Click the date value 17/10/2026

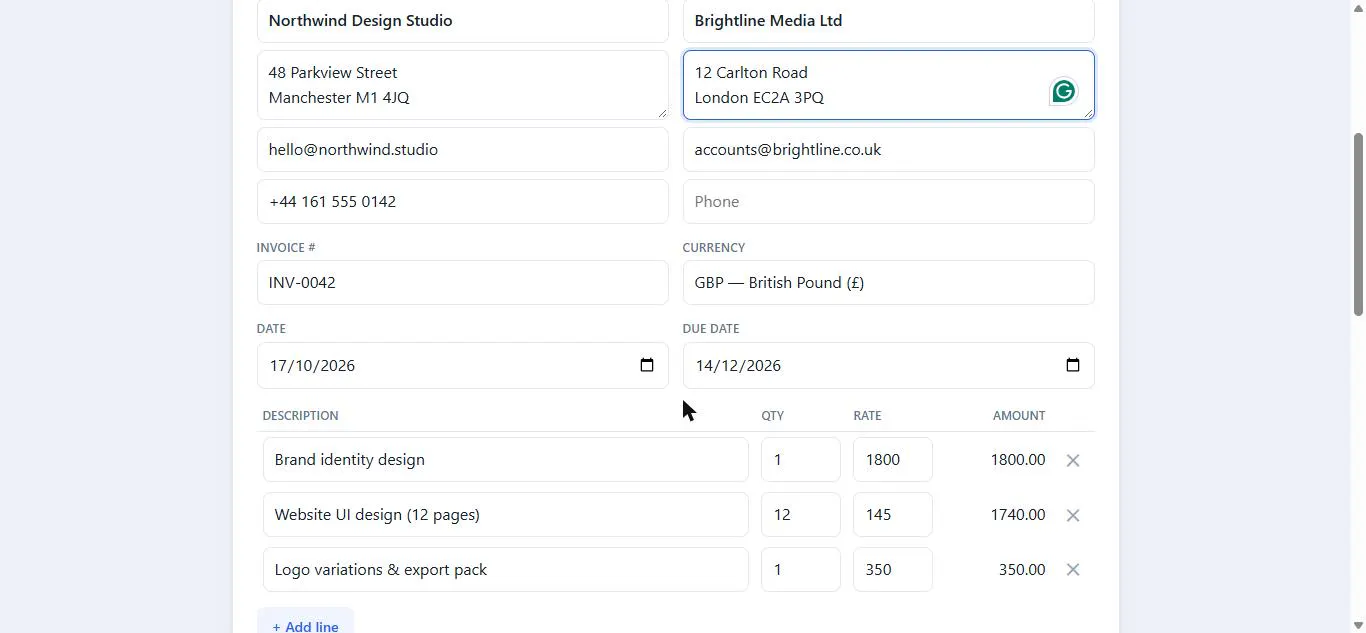(312, 366)
